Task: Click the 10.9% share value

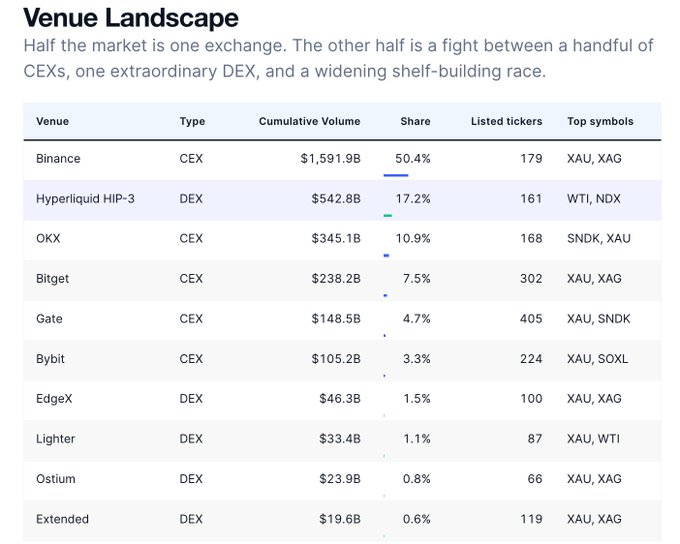Action: [413, 239]
